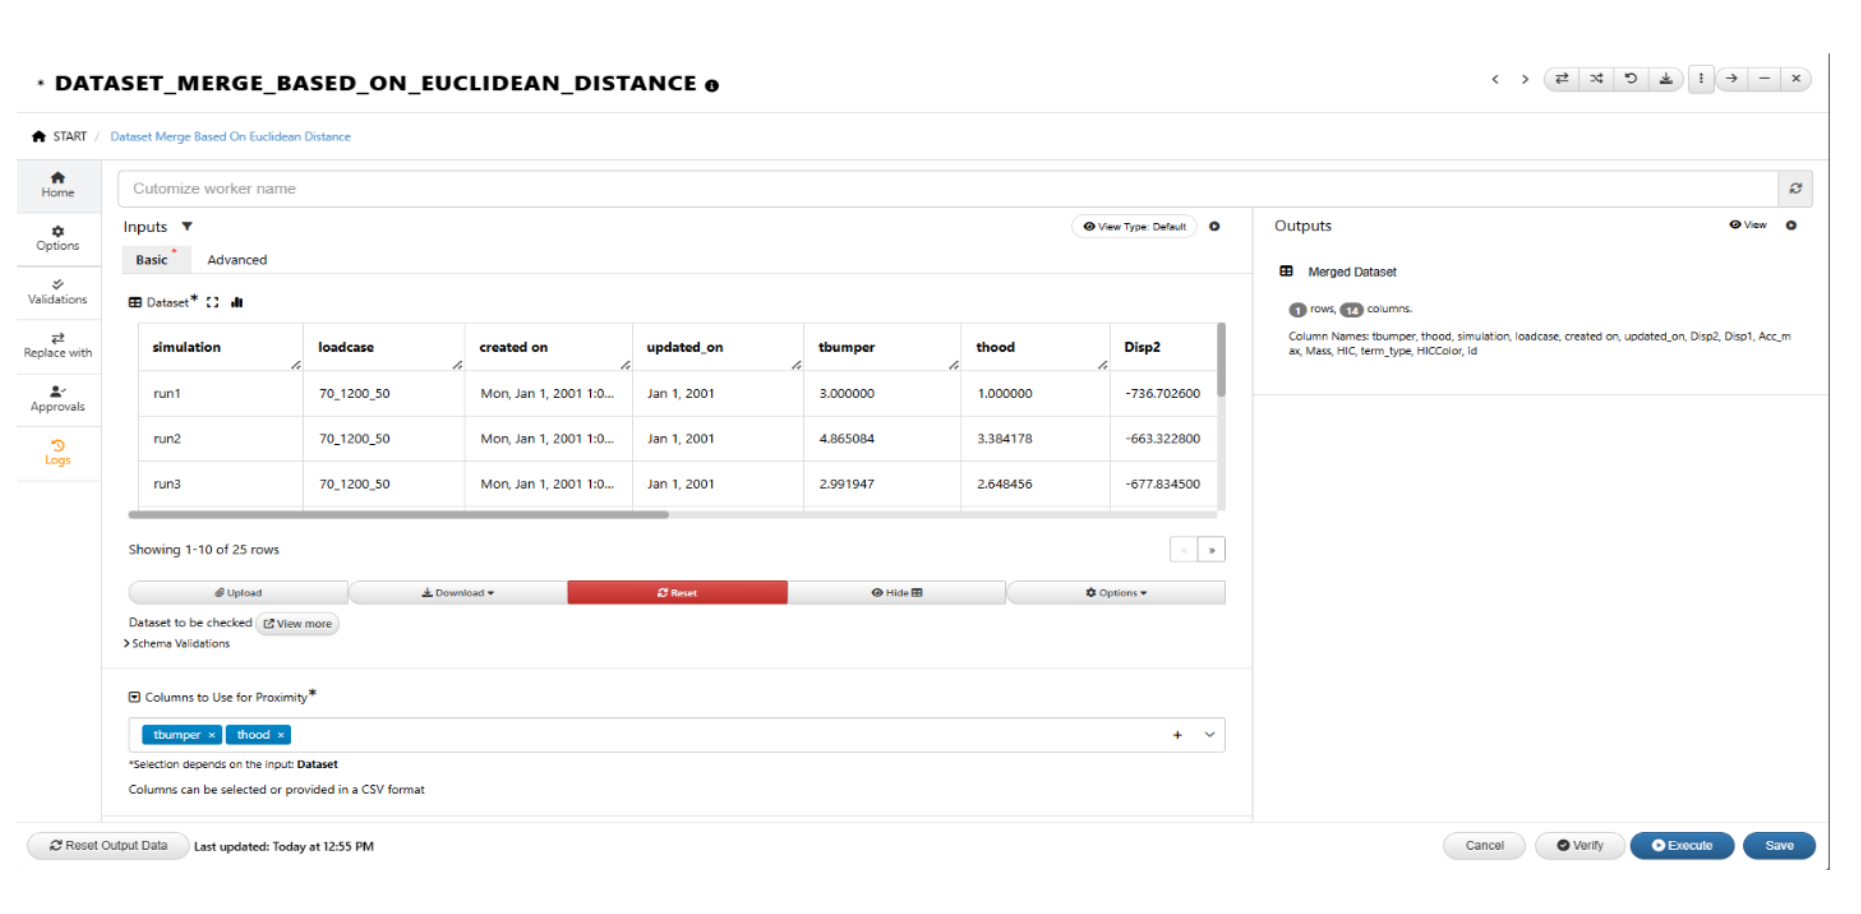1861x914 pixels.
Task: Click the Upload button
Action: click(238, 593)
